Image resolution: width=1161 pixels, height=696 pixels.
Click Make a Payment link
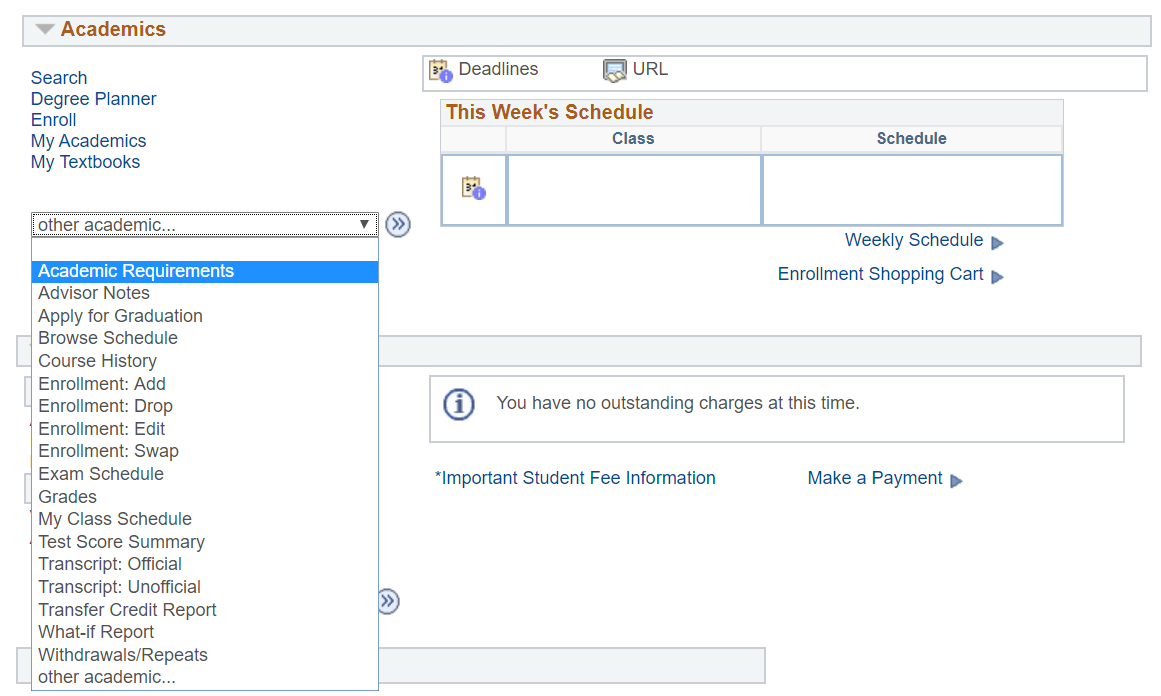pyautogui.click(x=874, y=478)
